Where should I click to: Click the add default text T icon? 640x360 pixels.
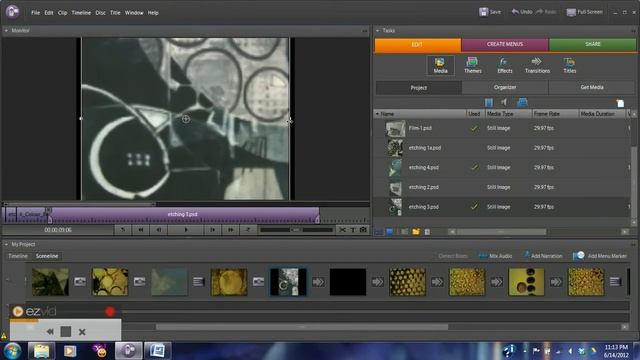click(x=353, y=230)
